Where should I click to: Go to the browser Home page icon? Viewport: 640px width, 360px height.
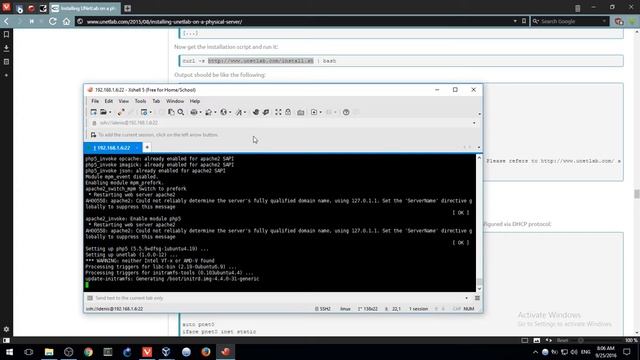pos(67,21)
